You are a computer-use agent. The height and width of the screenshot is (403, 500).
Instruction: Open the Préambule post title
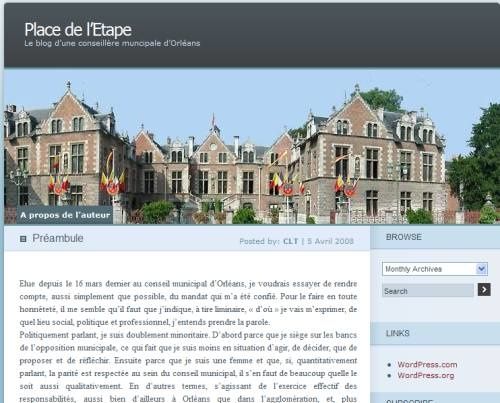pos(58,238)
